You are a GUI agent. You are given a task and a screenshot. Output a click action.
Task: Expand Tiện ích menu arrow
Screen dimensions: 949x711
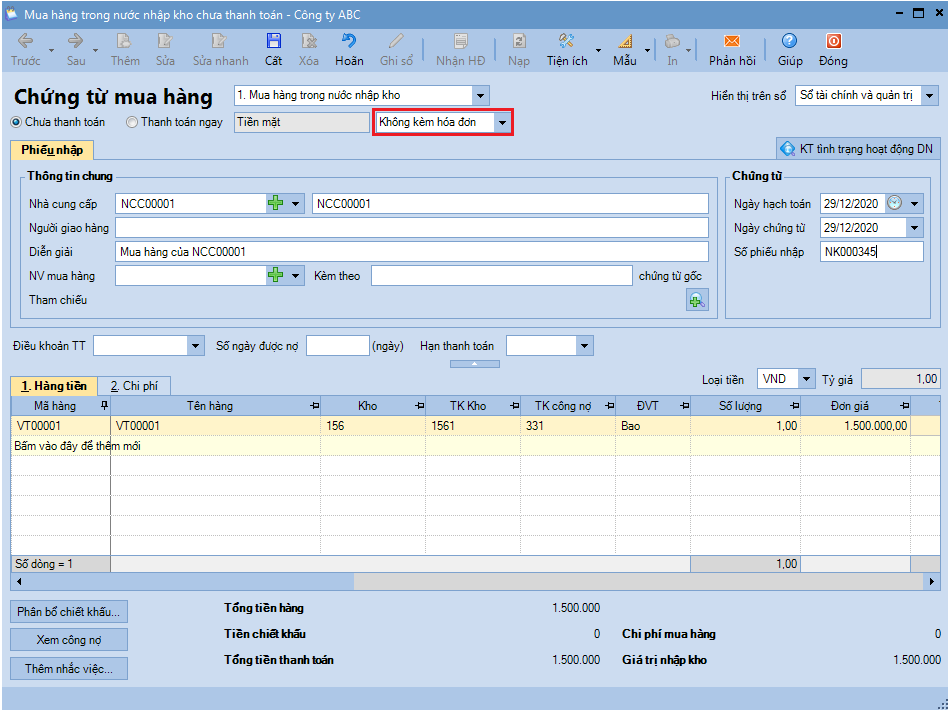[598, 50]
